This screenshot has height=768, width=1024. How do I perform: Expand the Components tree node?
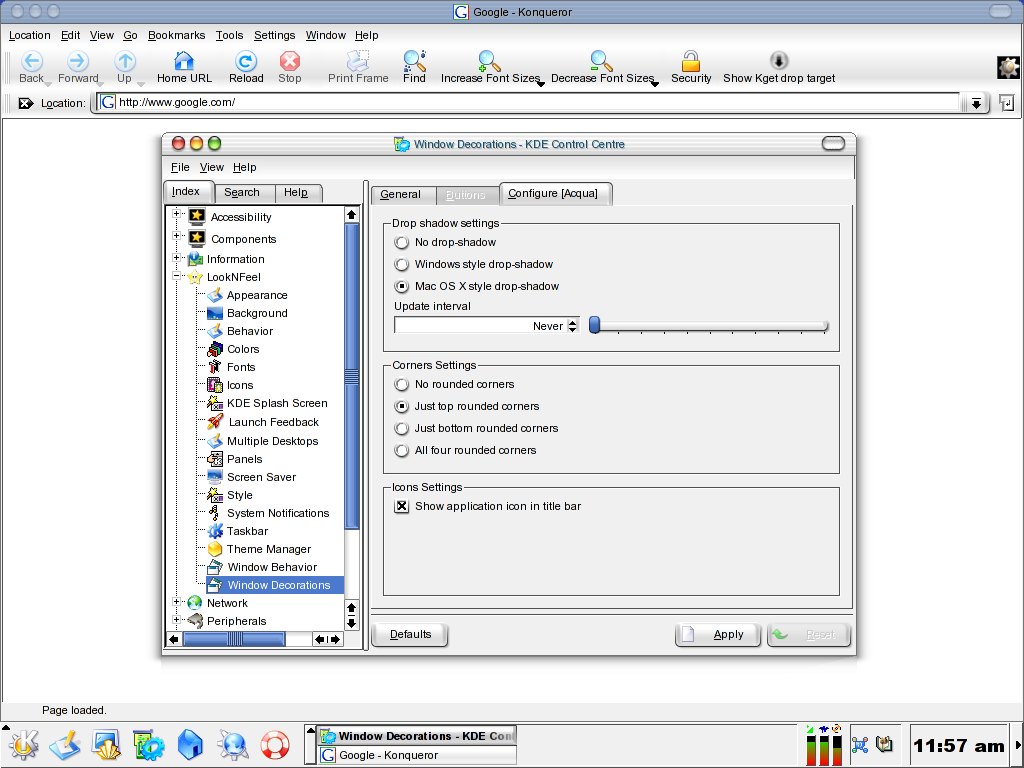(176, 235)
